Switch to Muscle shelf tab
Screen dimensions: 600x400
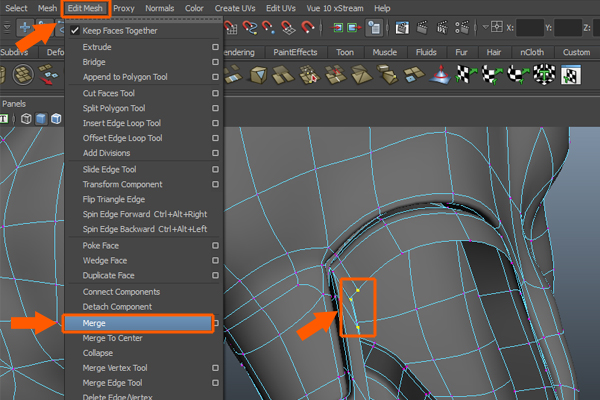(x=385, y=52)
